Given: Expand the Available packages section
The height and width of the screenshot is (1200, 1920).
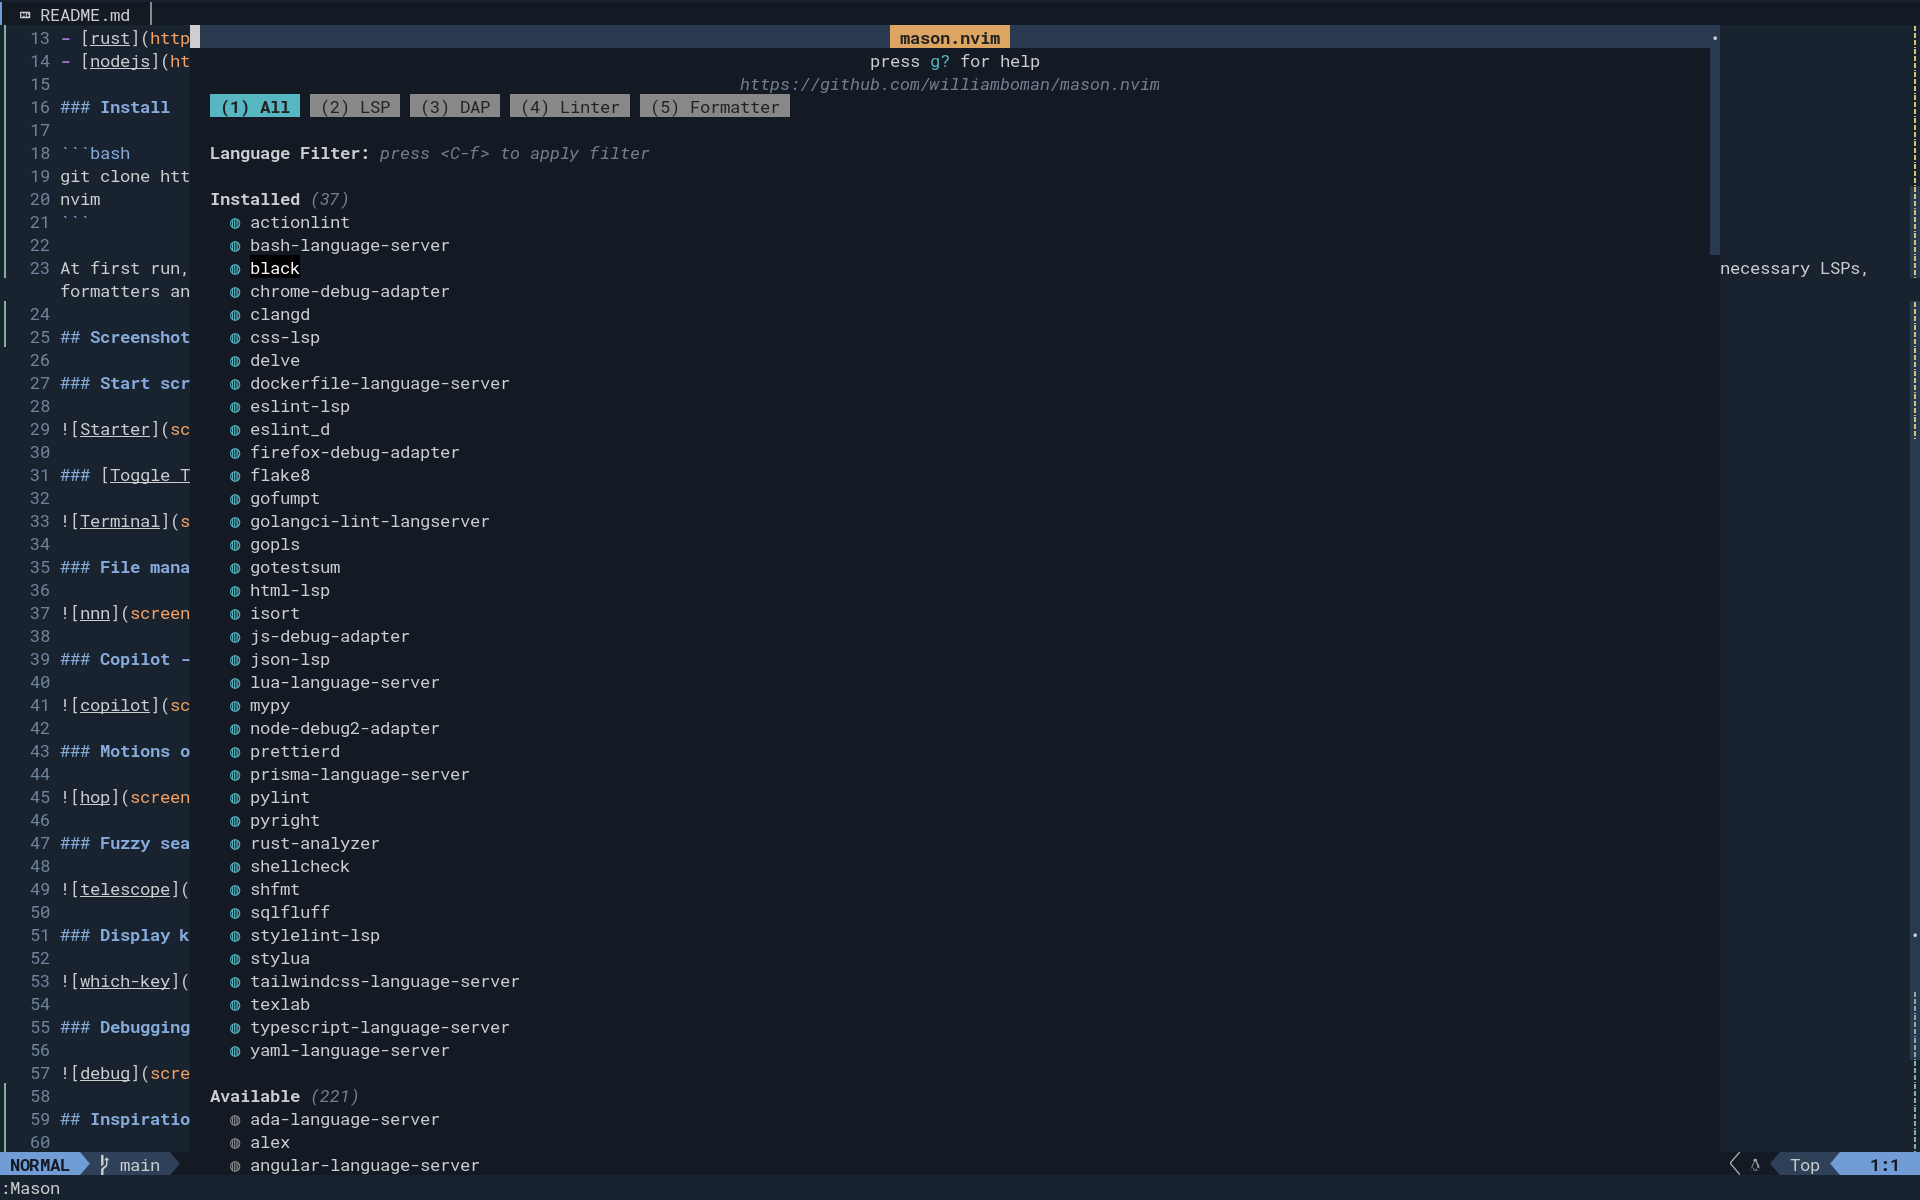Looking at the screenshot, I should (x=255, y=1096).
